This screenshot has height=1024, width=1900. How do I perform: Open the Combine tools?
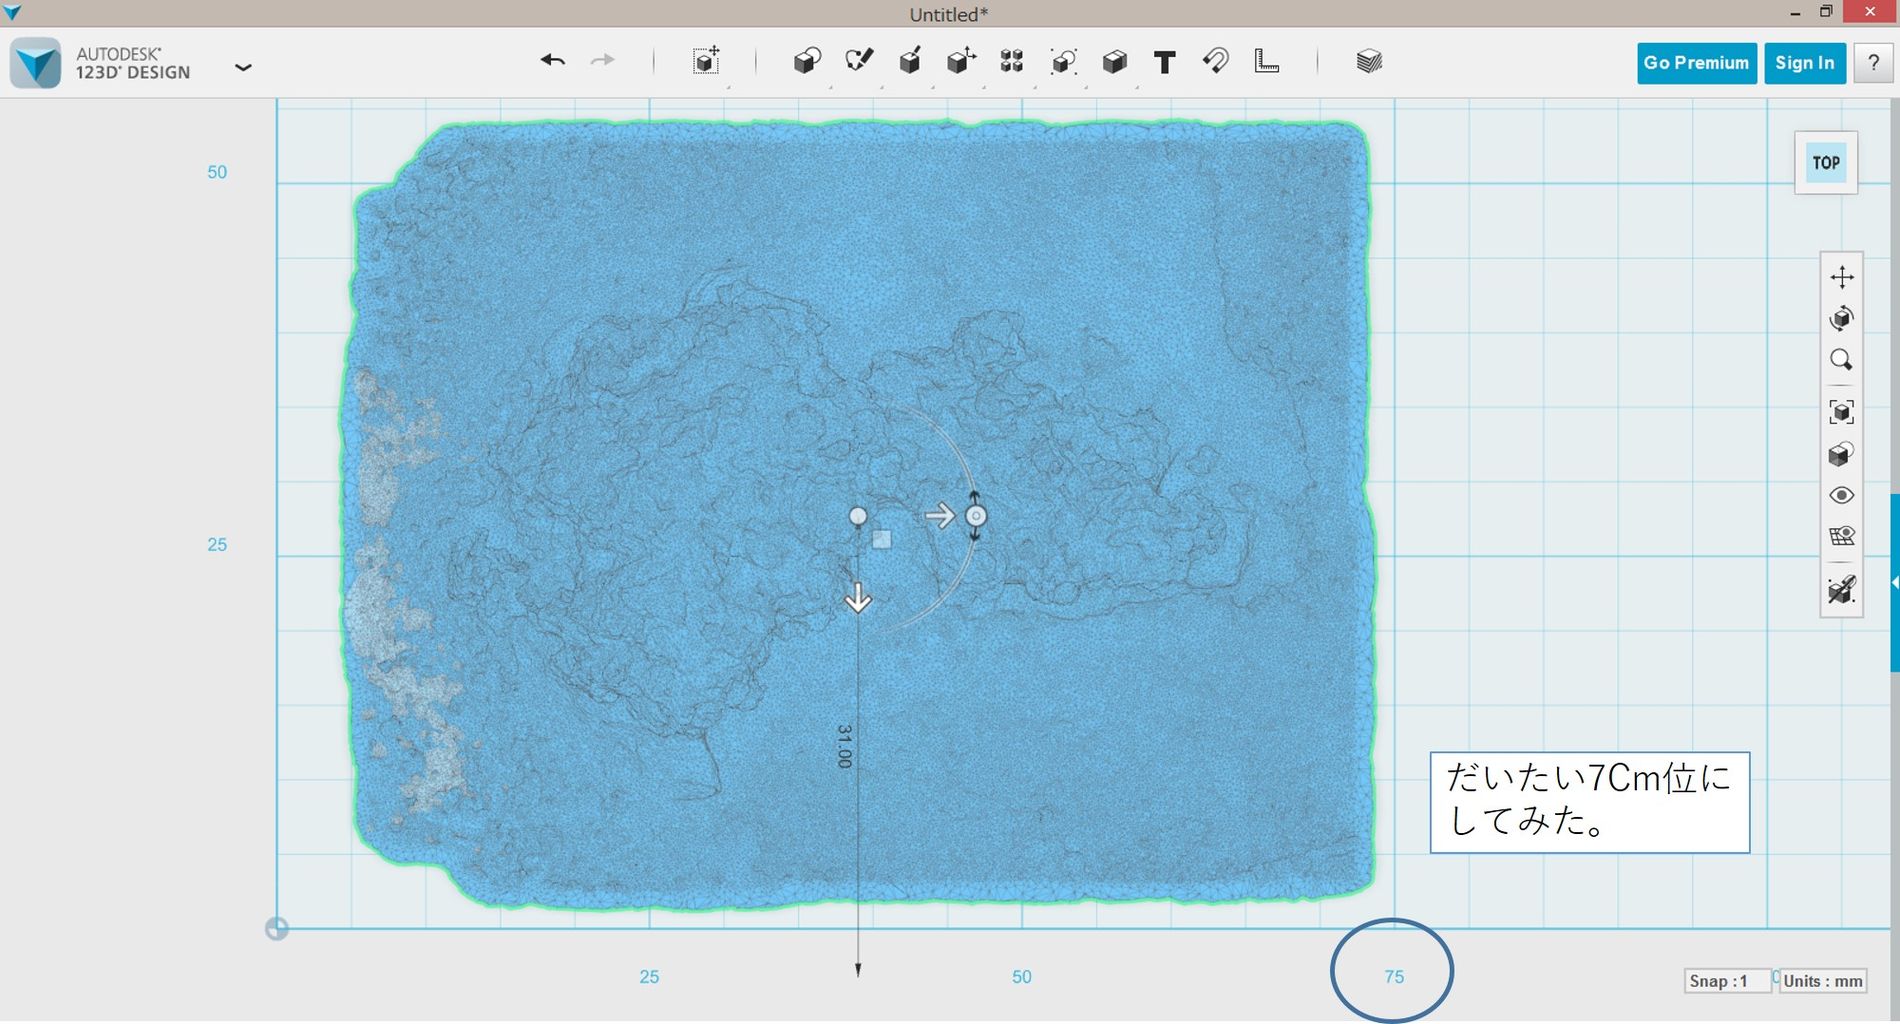pyautogui.click(x=1114, y=62)
